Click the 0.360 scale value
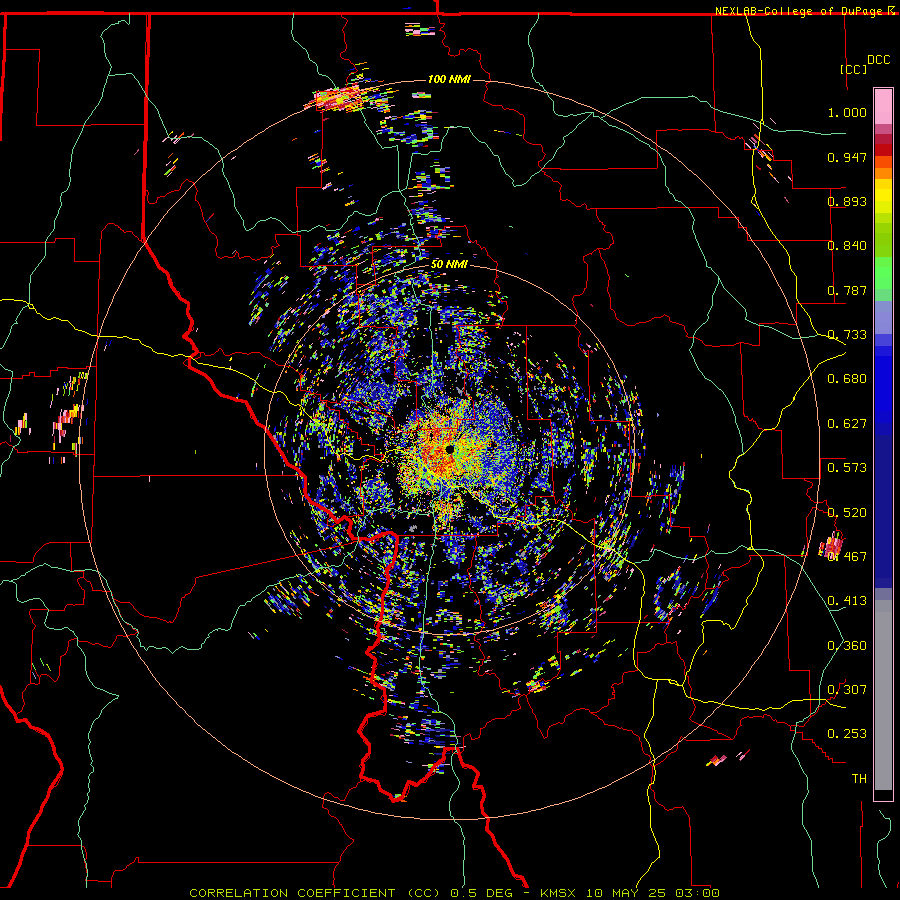Viewport: 900px width, 900px height. click(x=847, y=646)
